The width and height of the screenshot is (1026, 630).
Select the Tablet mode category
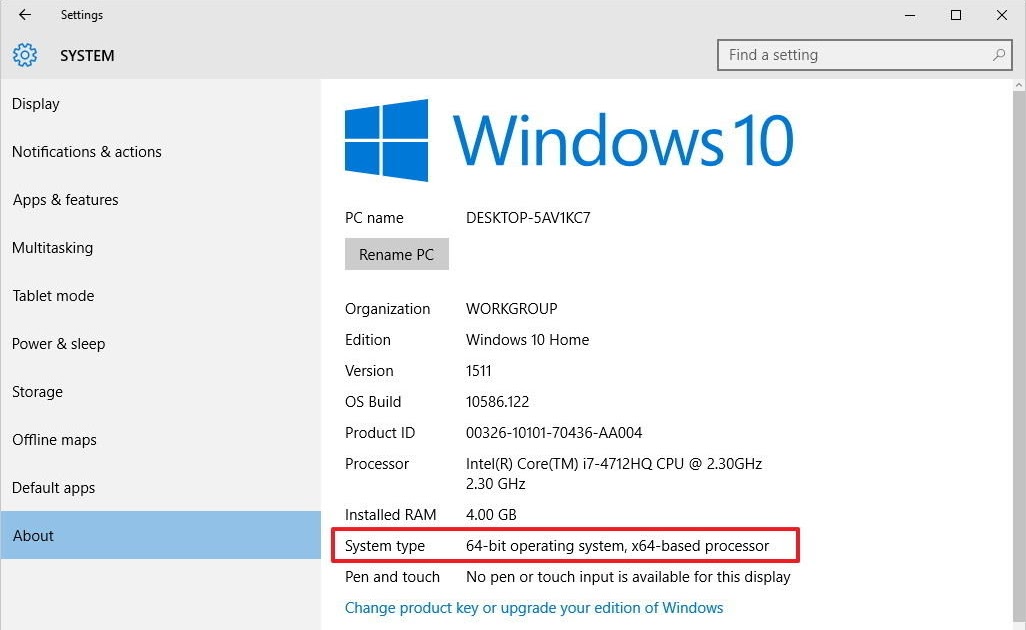click(160, 295)
